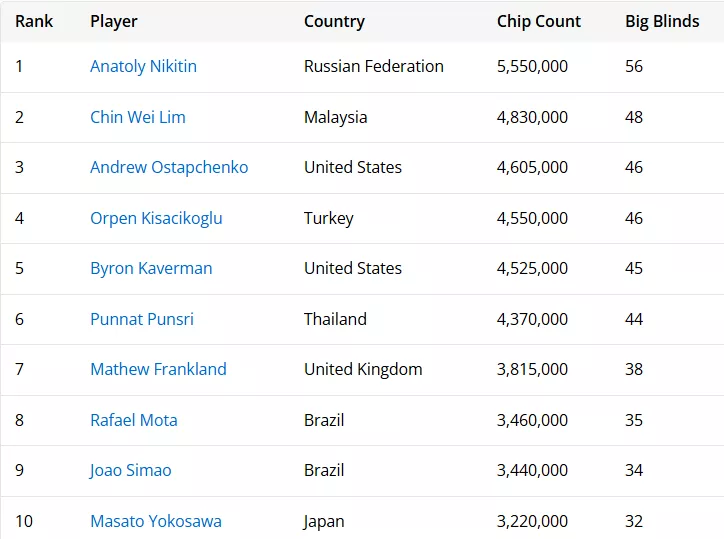Click Mathew Frankland player link
The image size is (724, 539).
click(x=158, y=369)
